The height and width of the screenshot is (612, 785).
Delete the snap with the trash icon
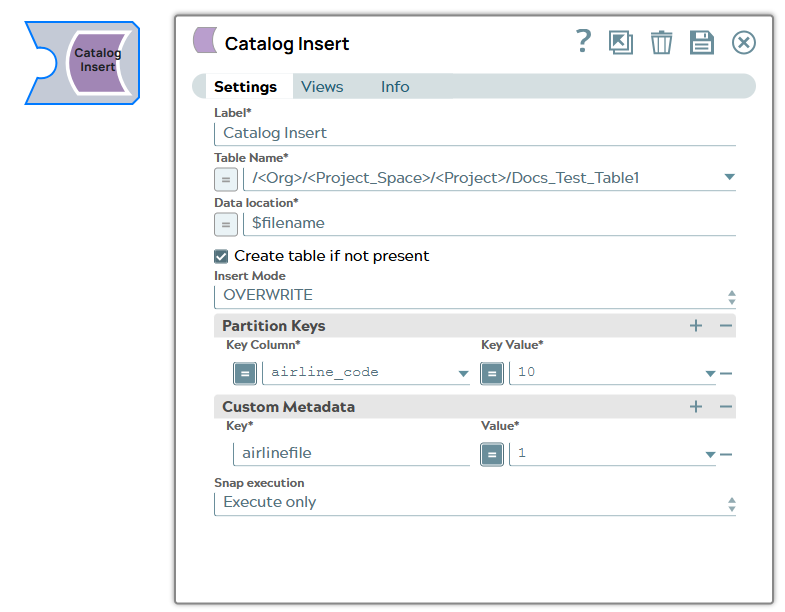pos(661,42)
